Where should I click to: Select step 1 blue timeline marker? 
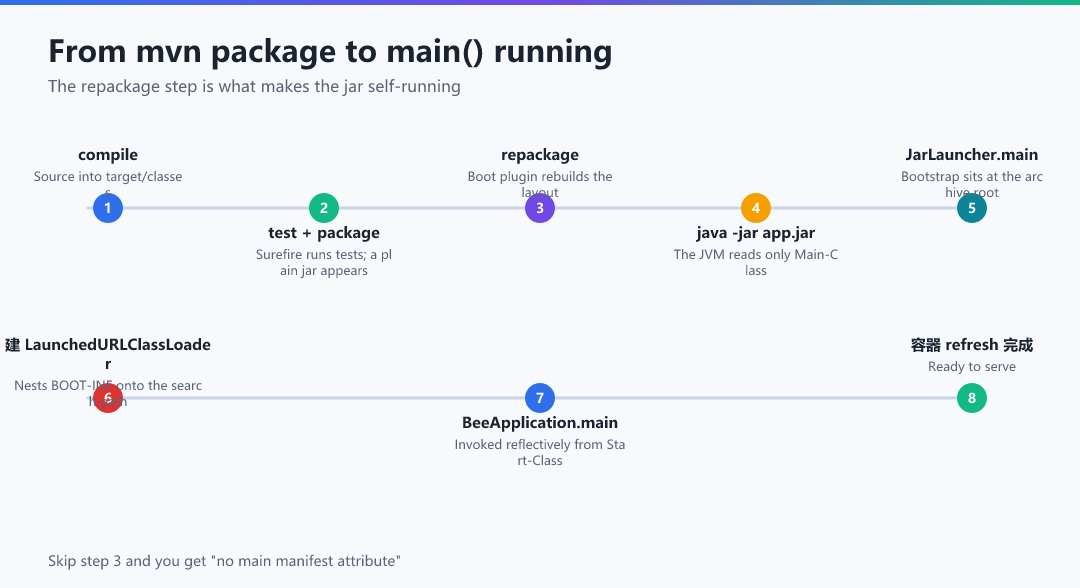coord(107,208)
